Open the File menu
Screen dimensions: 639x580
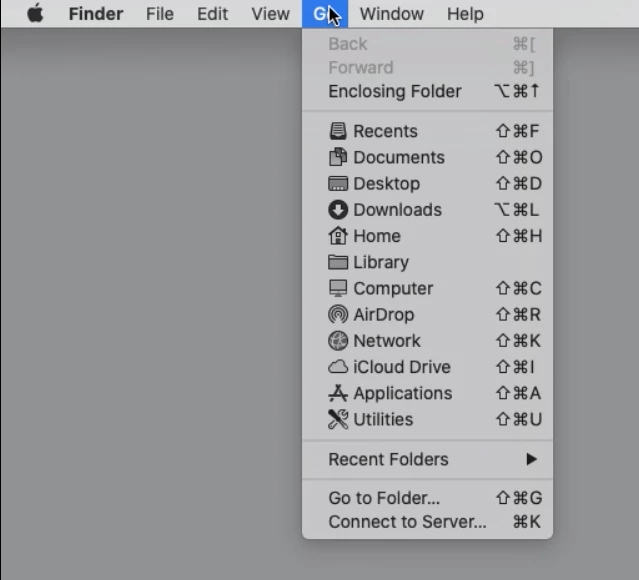tap(160, 14)
